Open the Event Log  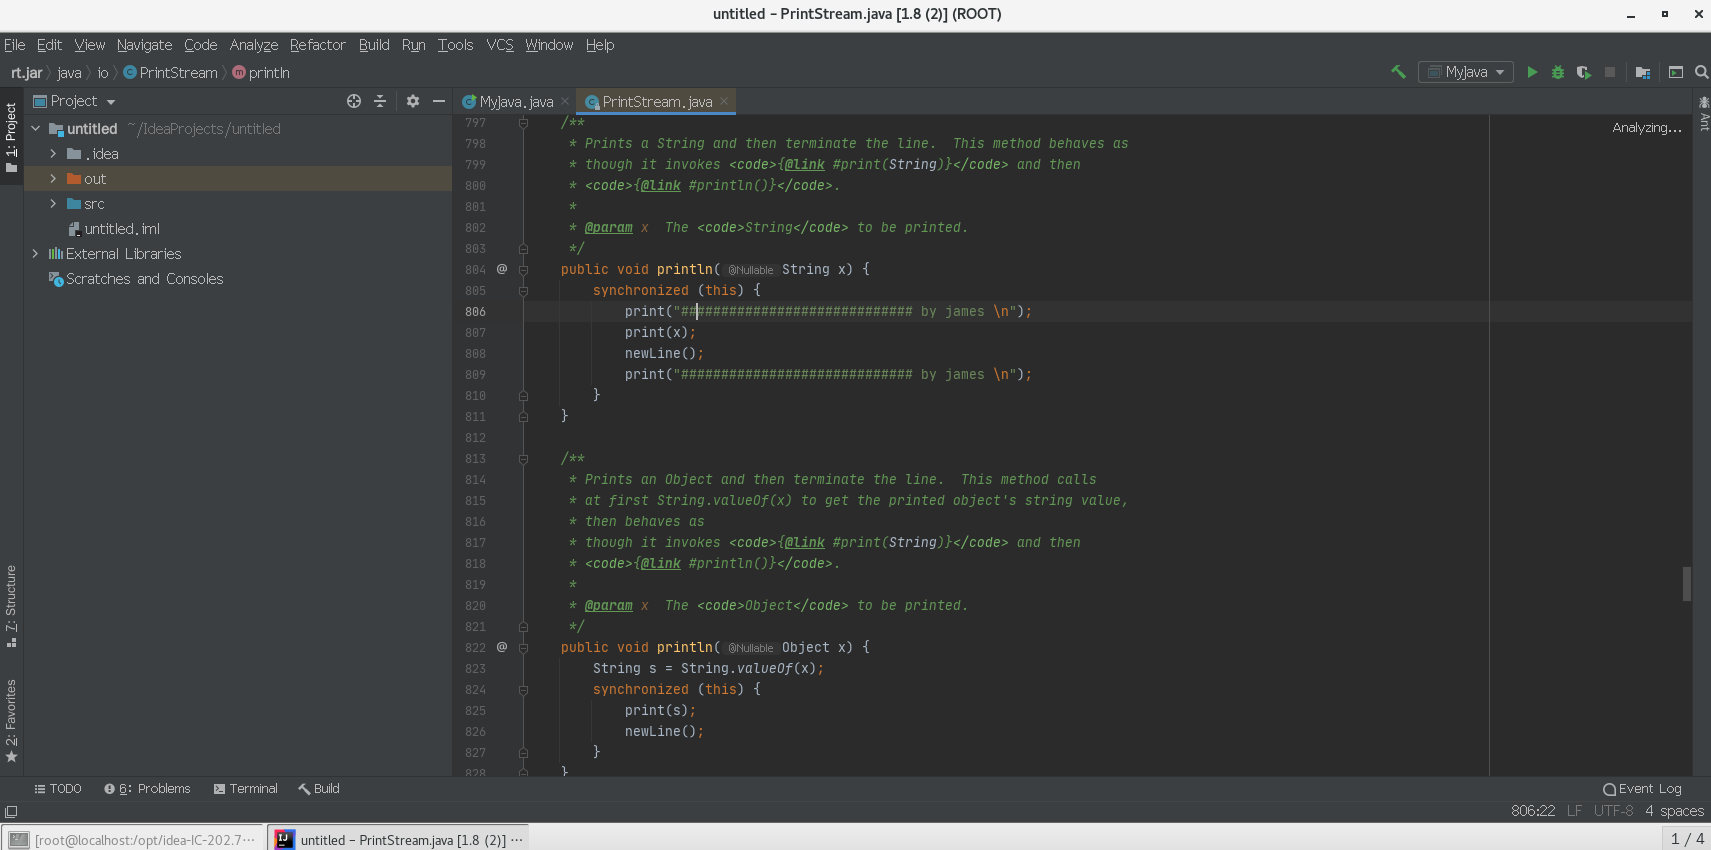(1642, 789)
